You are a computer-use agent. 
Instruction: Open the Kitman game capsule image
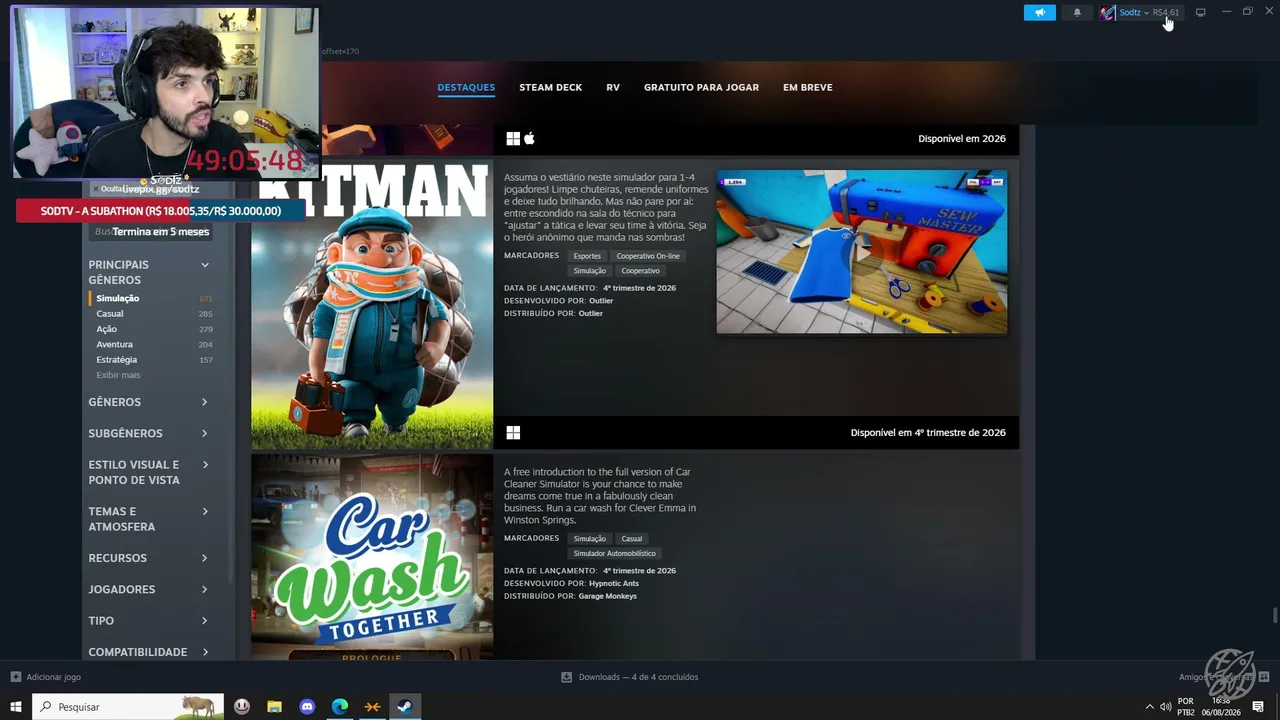tap(372, 304)
